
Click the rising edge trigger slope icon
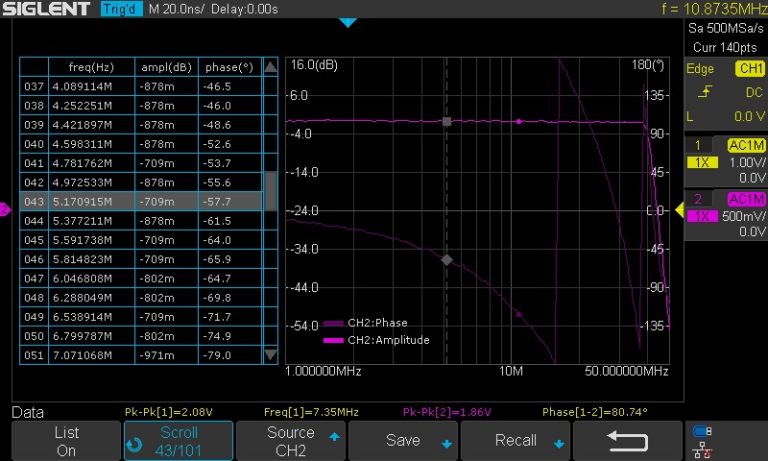(706, 92)
